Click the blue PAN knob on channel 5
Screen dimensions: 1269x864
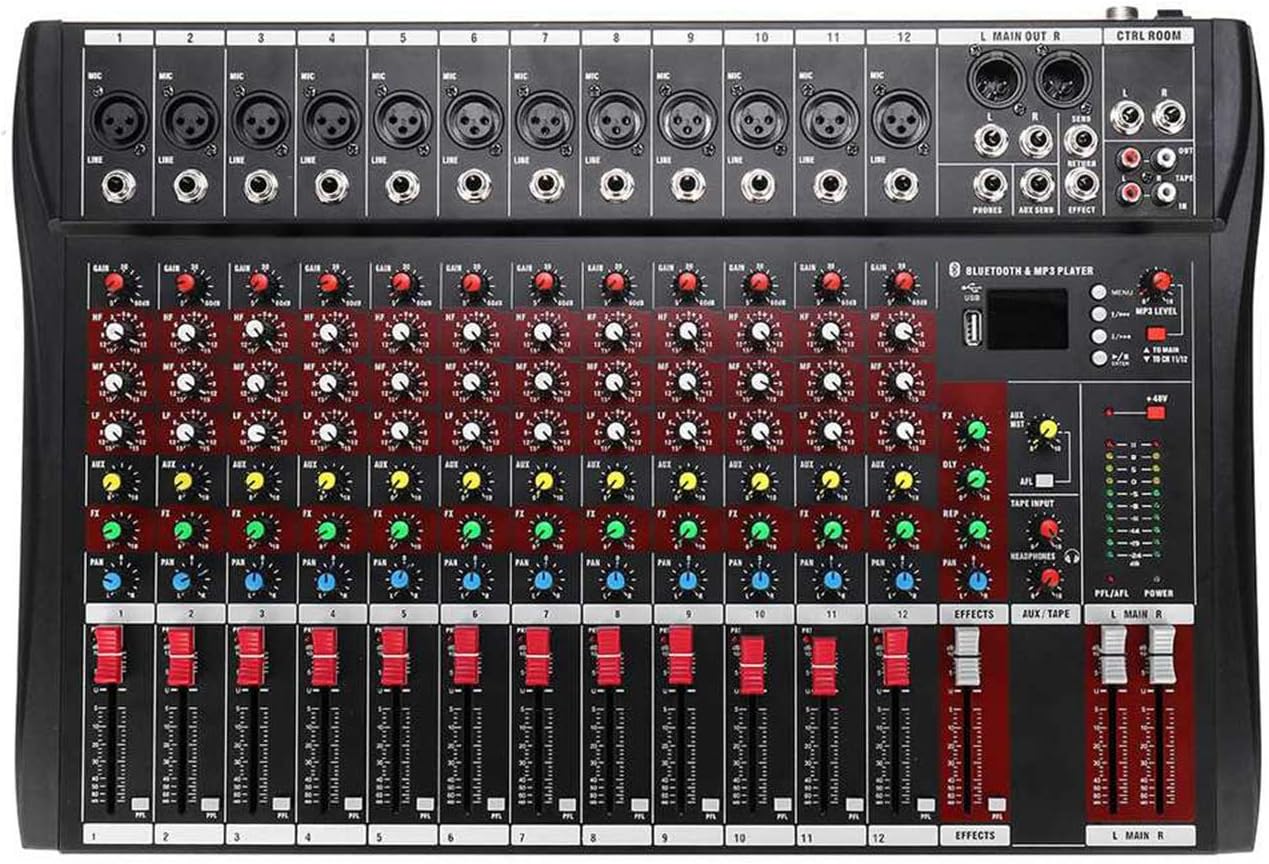click(402, 578)
